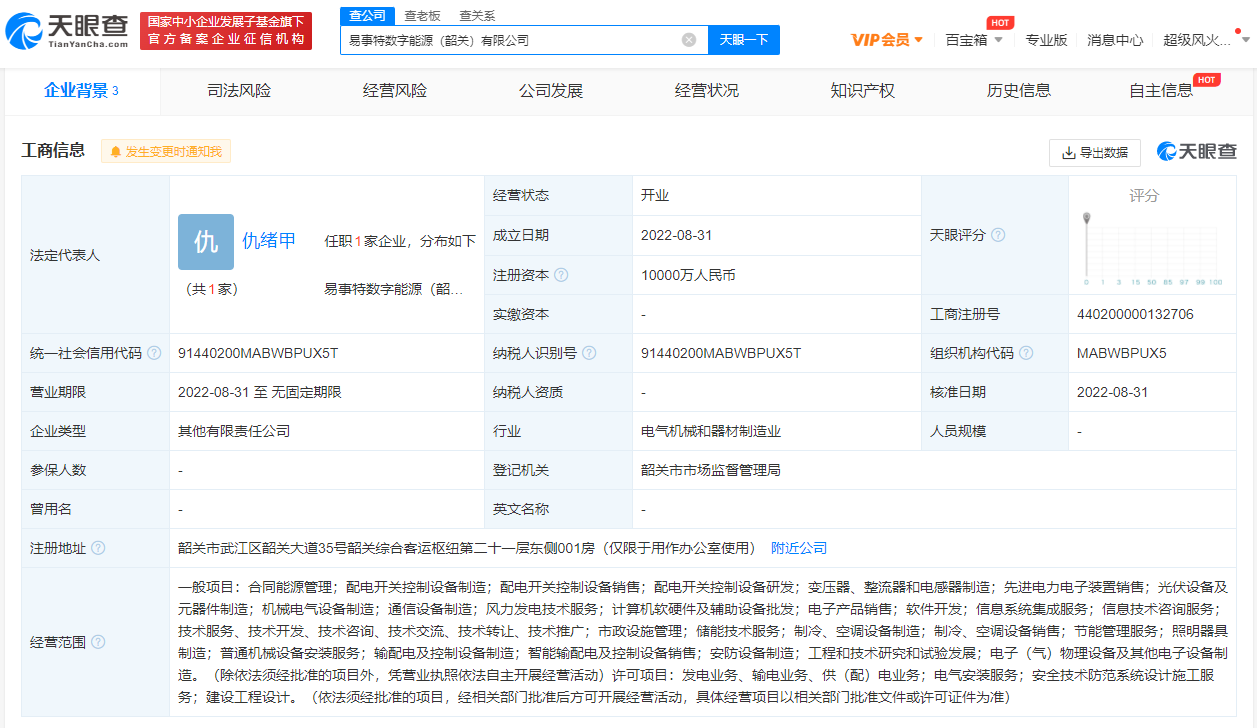
Task: Clear the search box using the X icon
Action: [687, 40]
